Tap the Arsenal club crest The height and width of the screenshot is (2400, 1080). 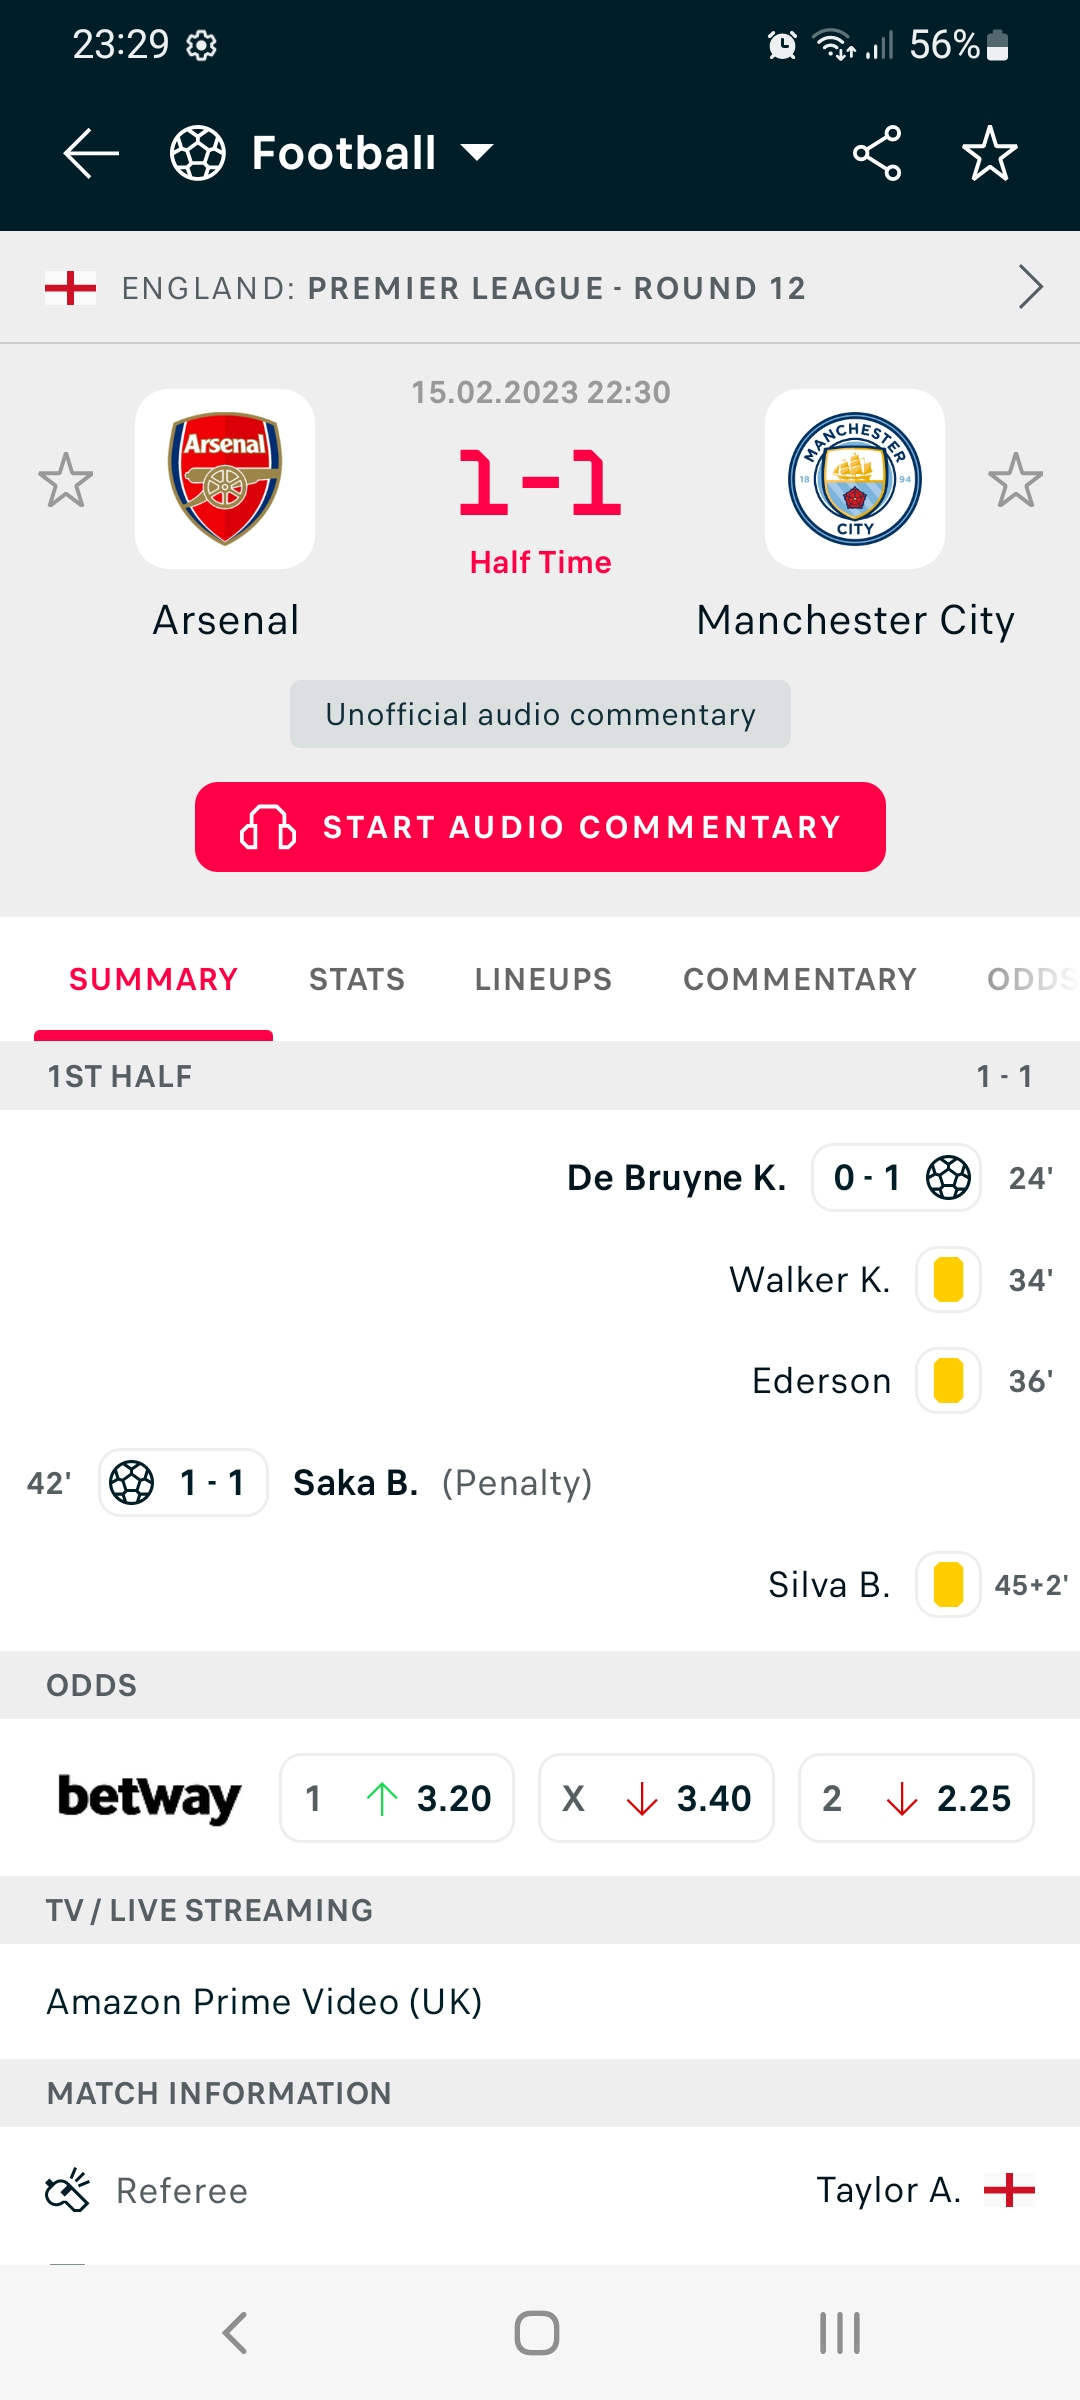225,479
